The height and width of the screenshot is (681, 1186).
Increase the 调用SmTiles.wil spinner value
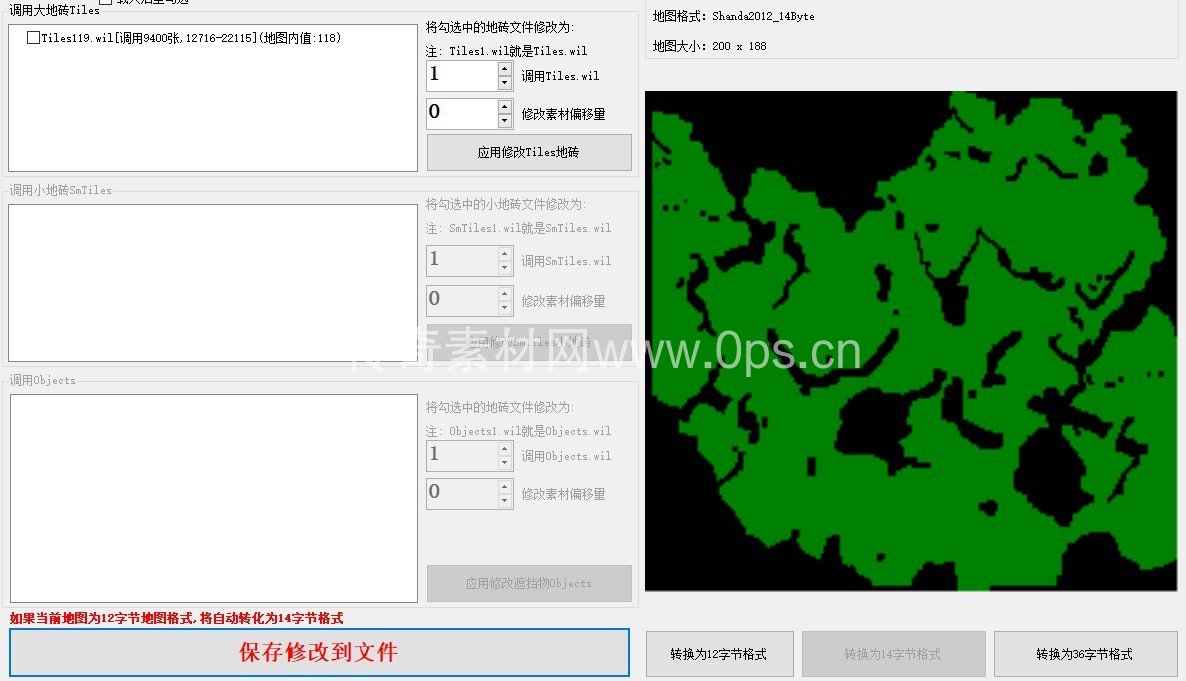tap(505, 254)
